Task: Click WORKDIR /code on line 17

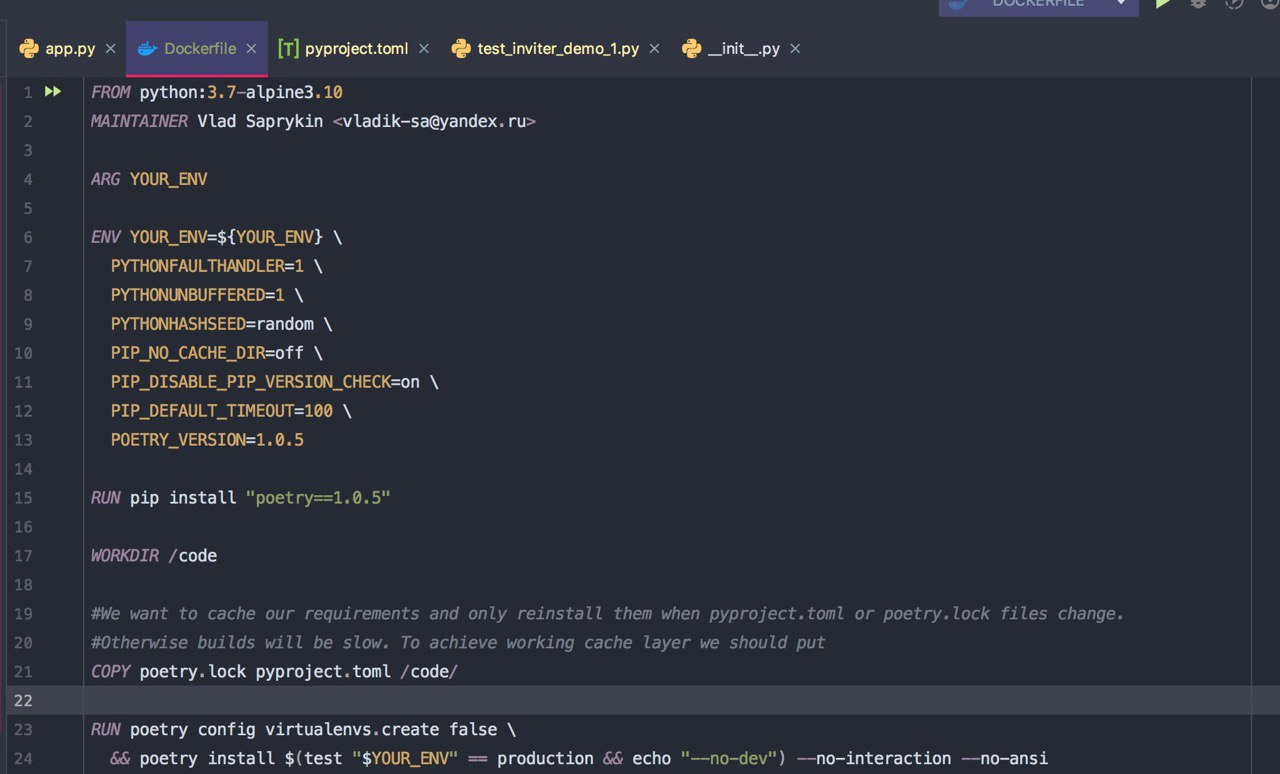Action: pos(154,555)
